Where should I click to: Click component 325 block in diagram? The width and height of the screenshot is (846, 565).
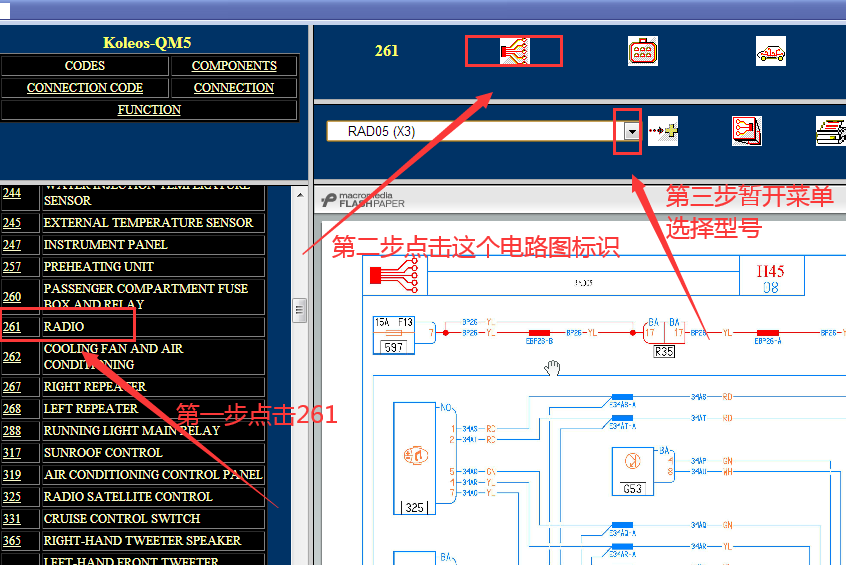click(x=414, y=458)
